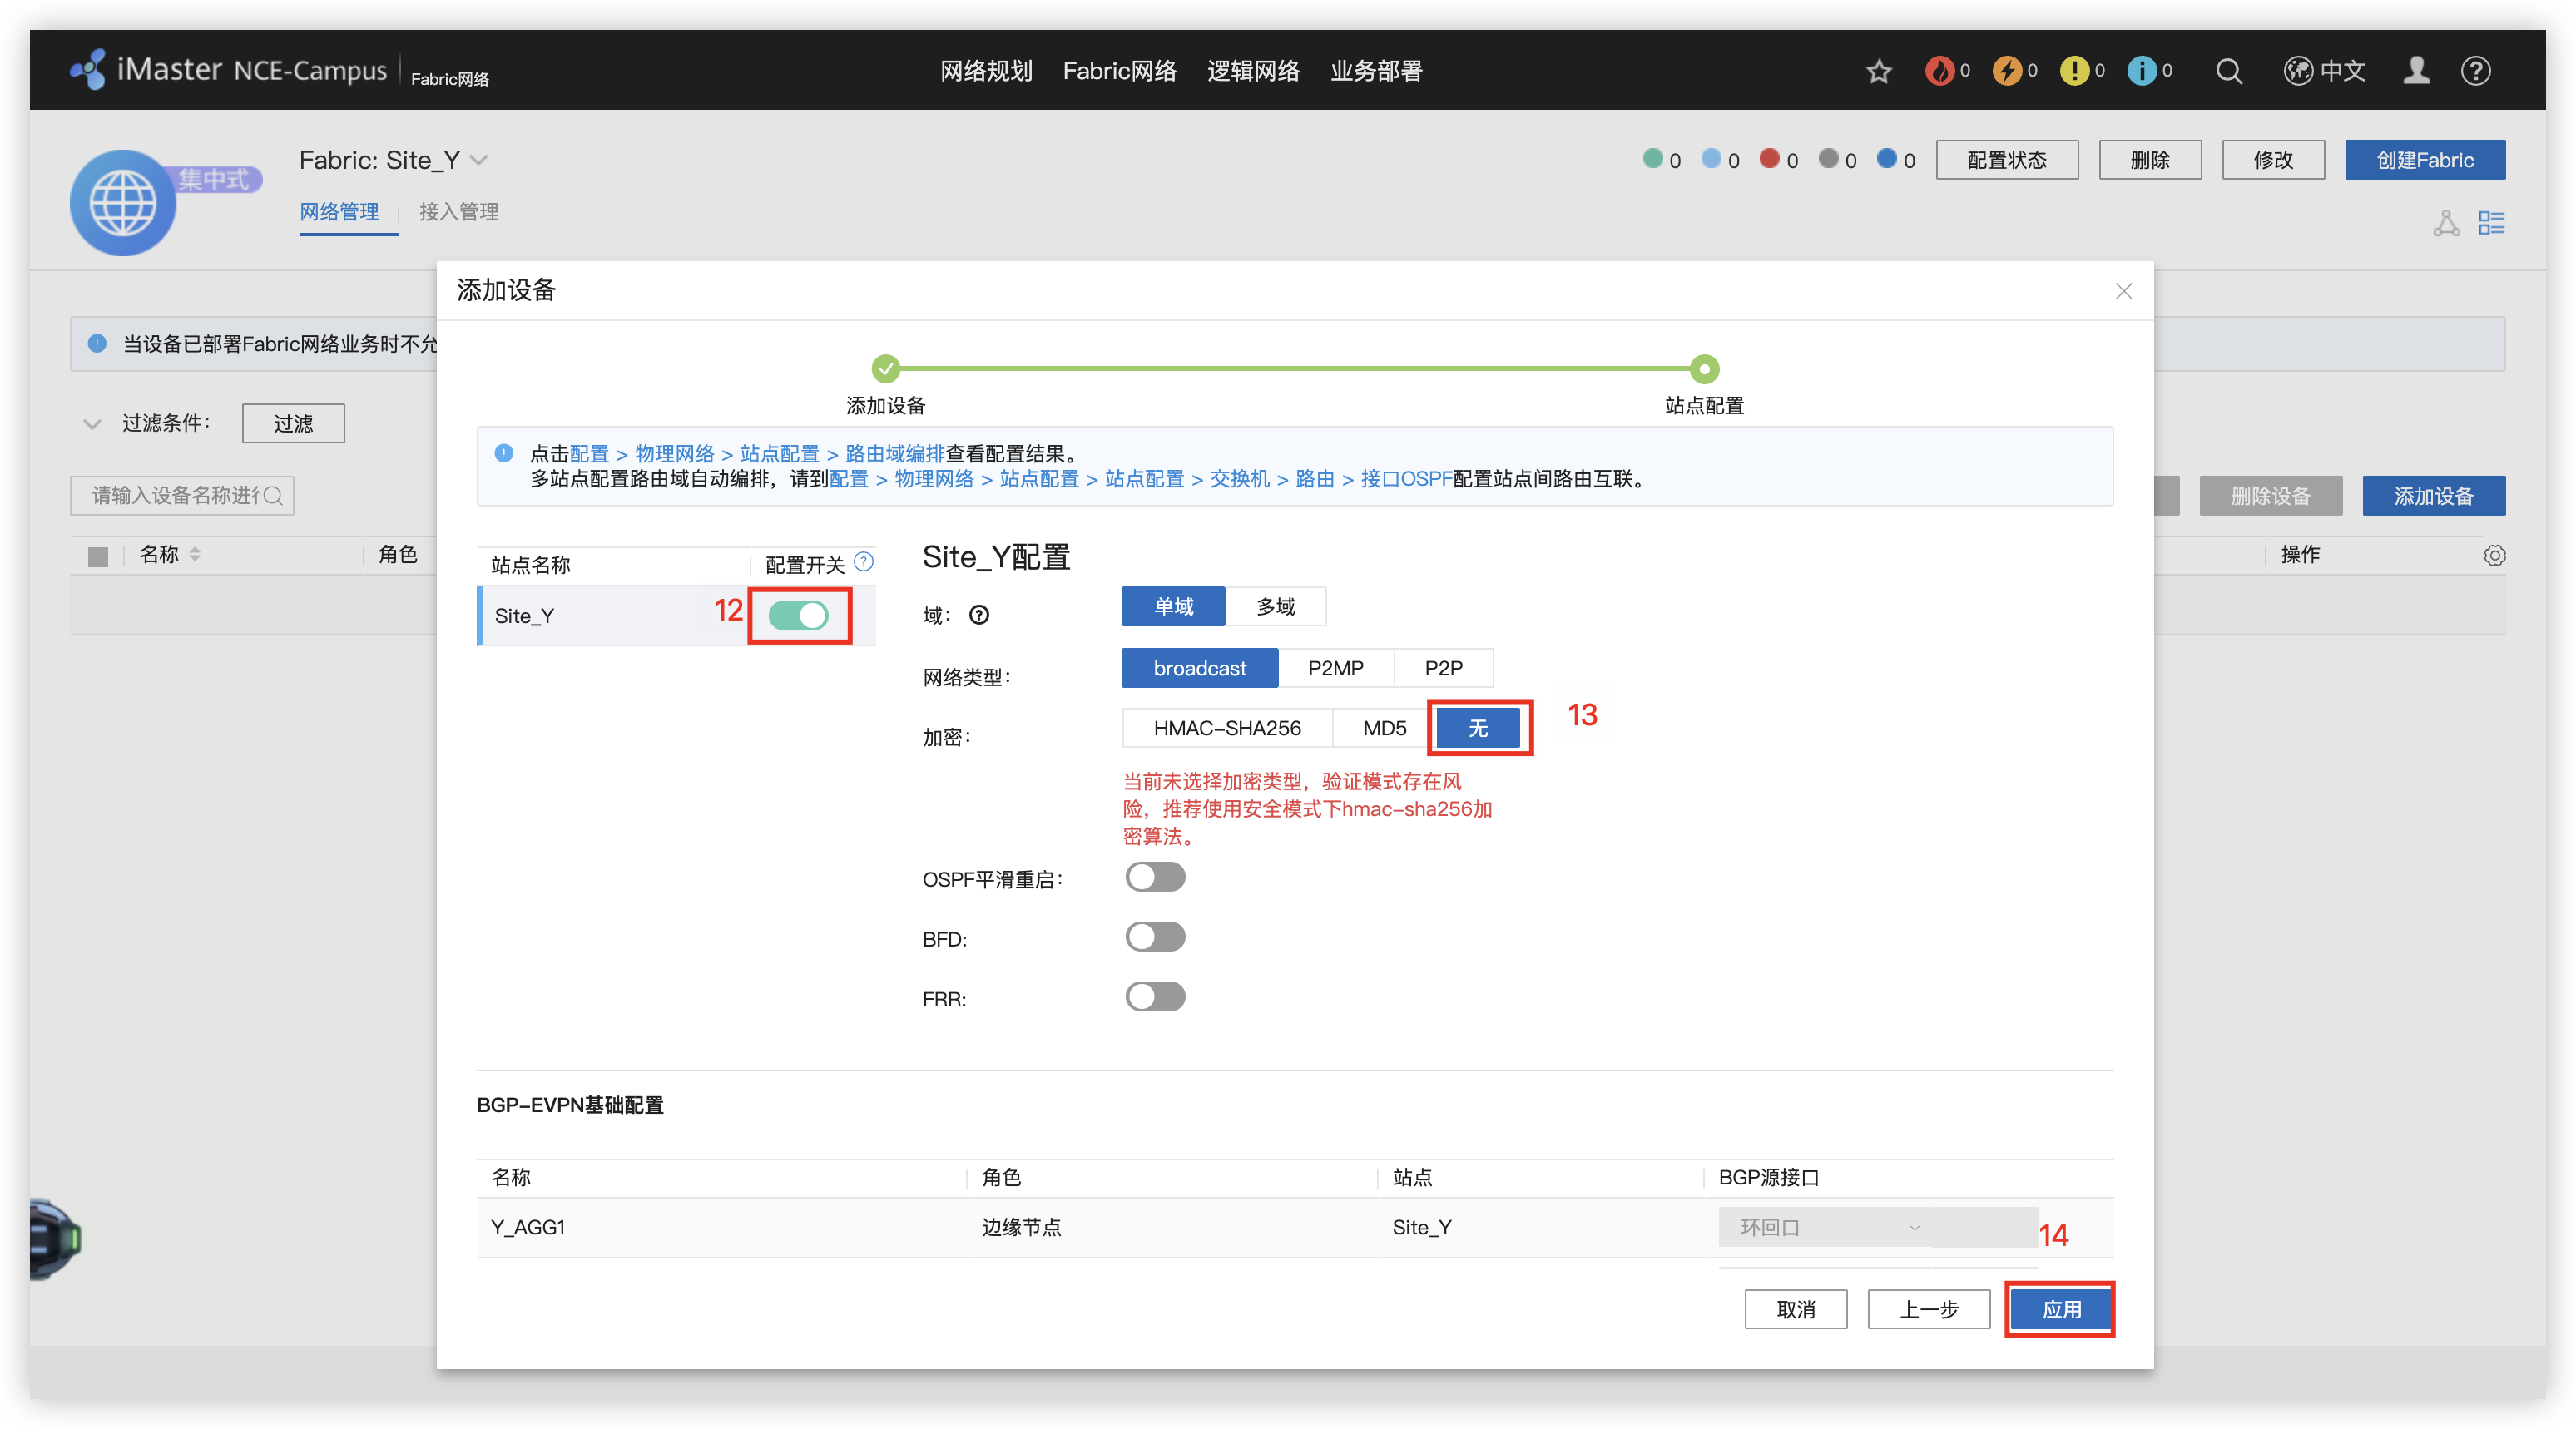The width and height of the screenshot is (2576, 1429).
Task: Expand the Fabric: Site_Y dropdown
Action: coord(479,160)
